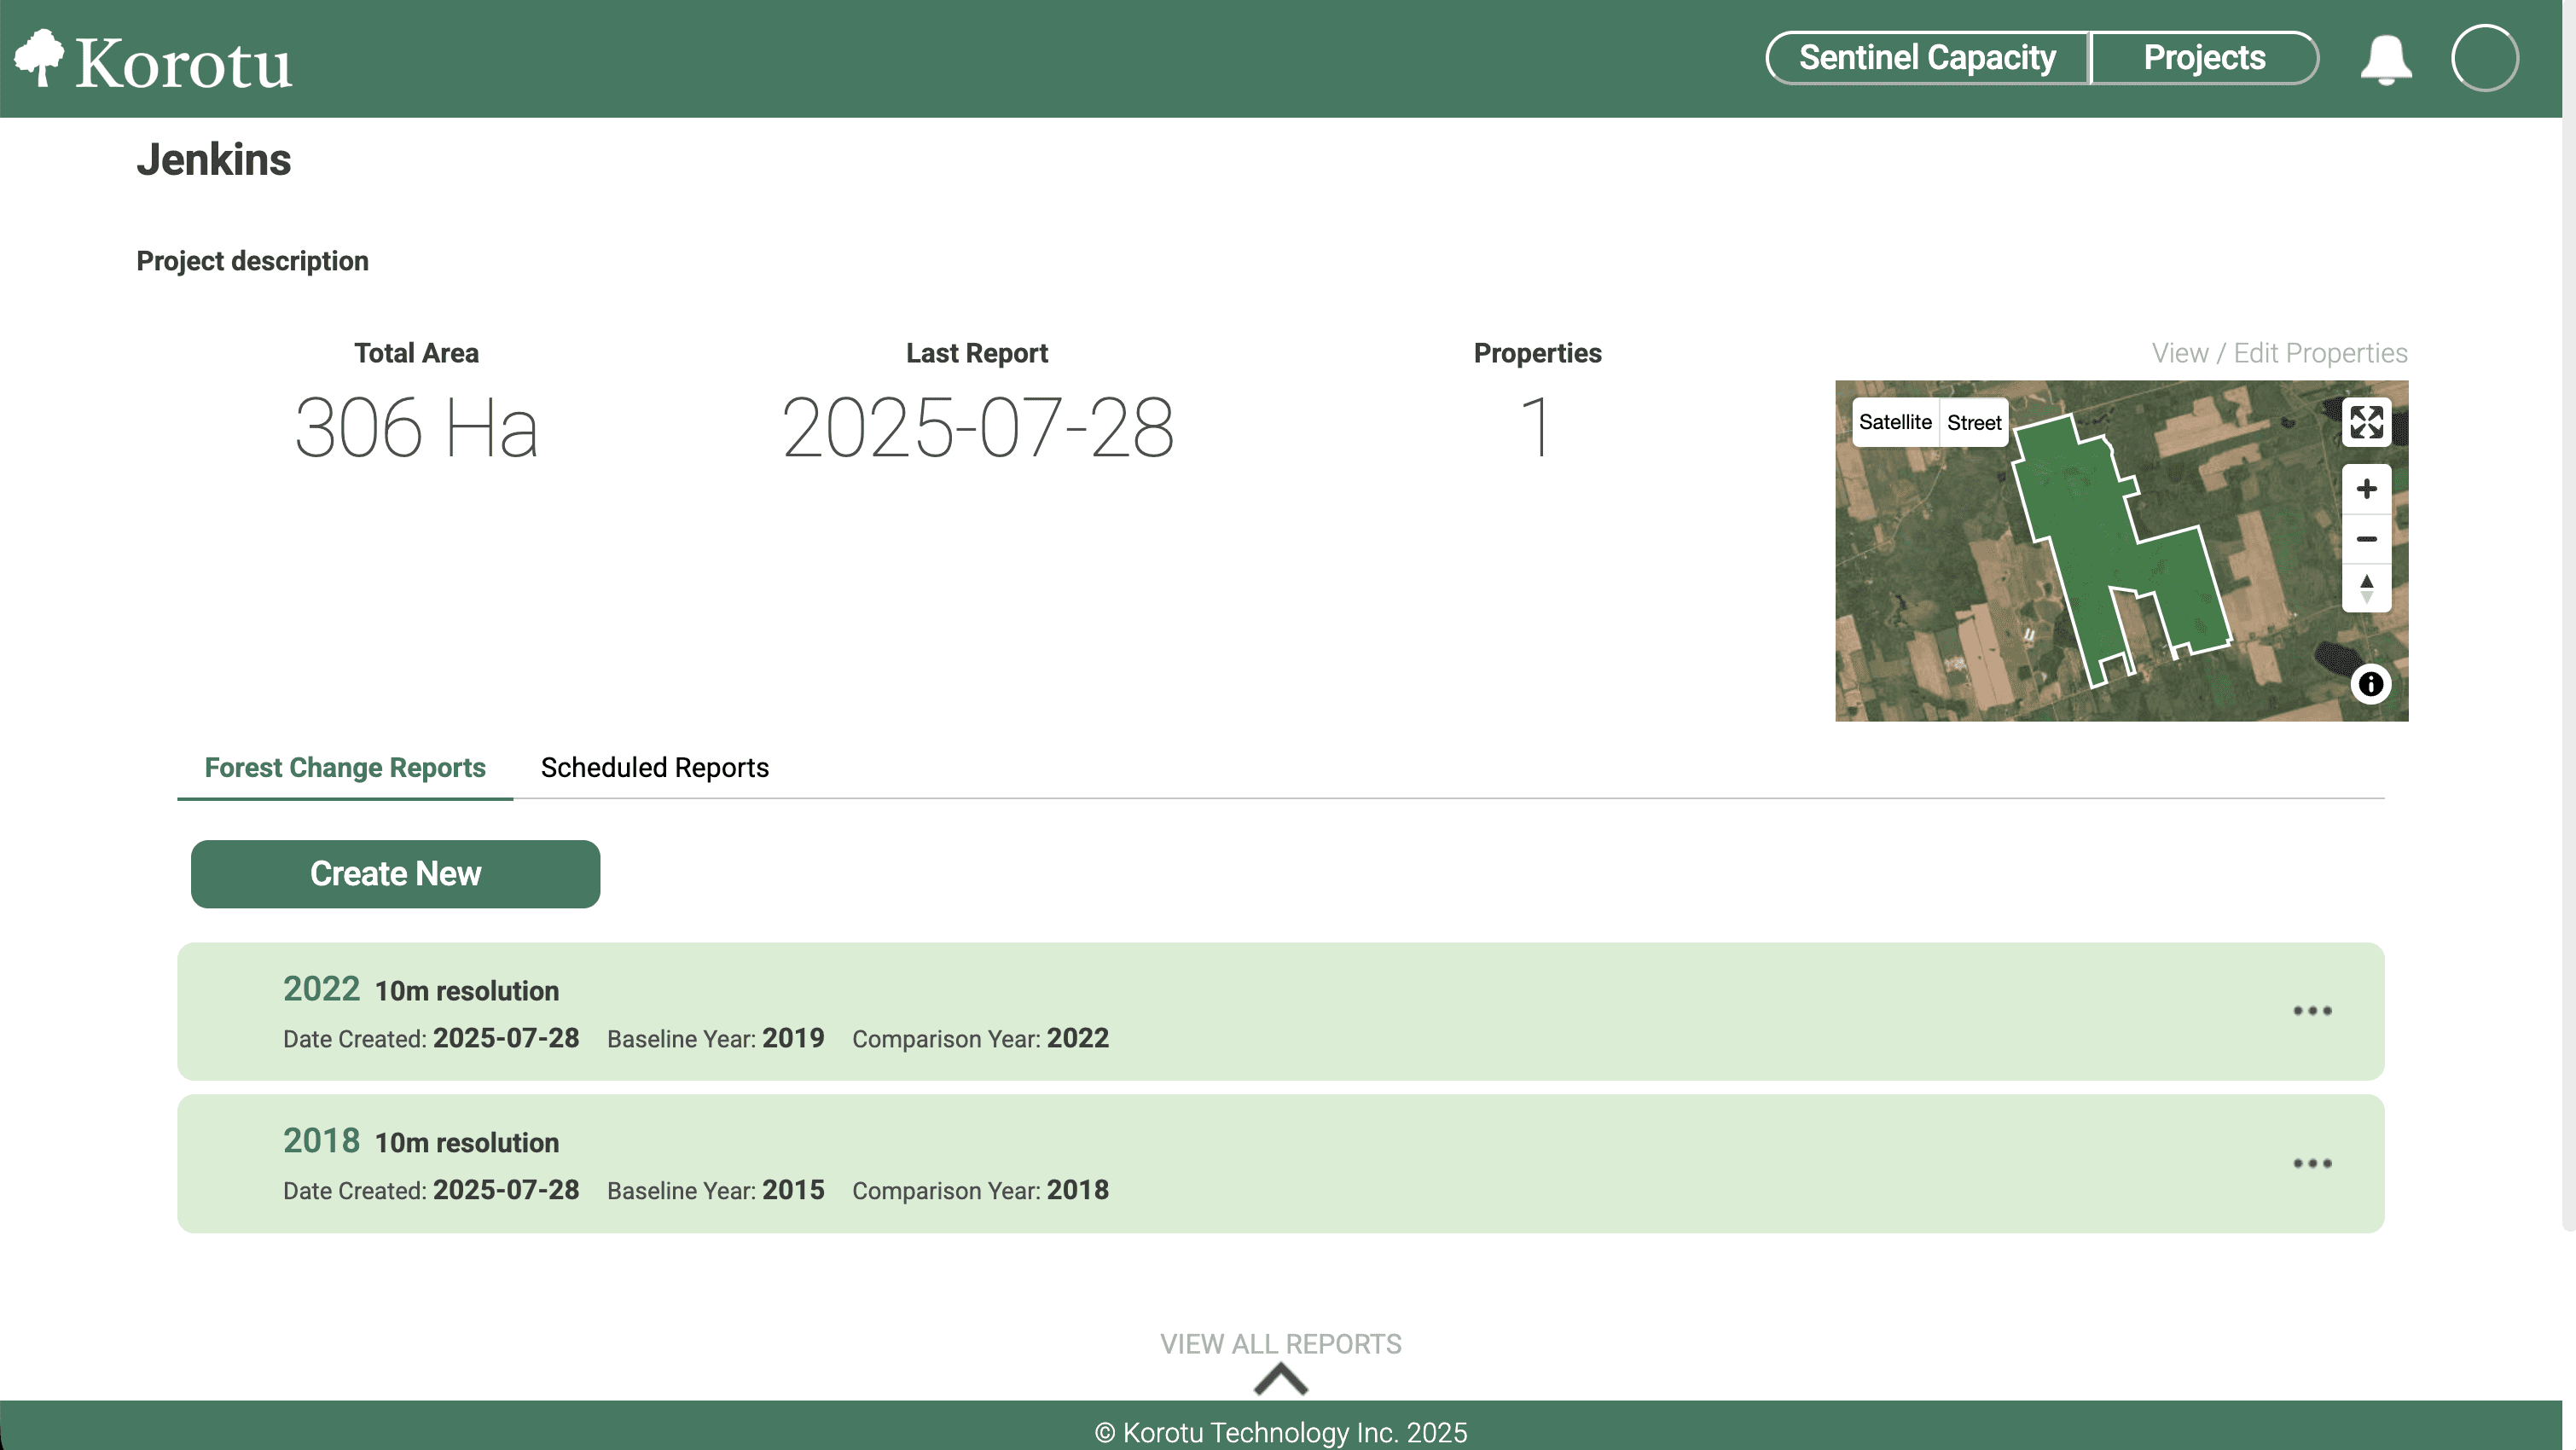Click Baseline Year 2019 in the 2022 report

click(716, 1038)
